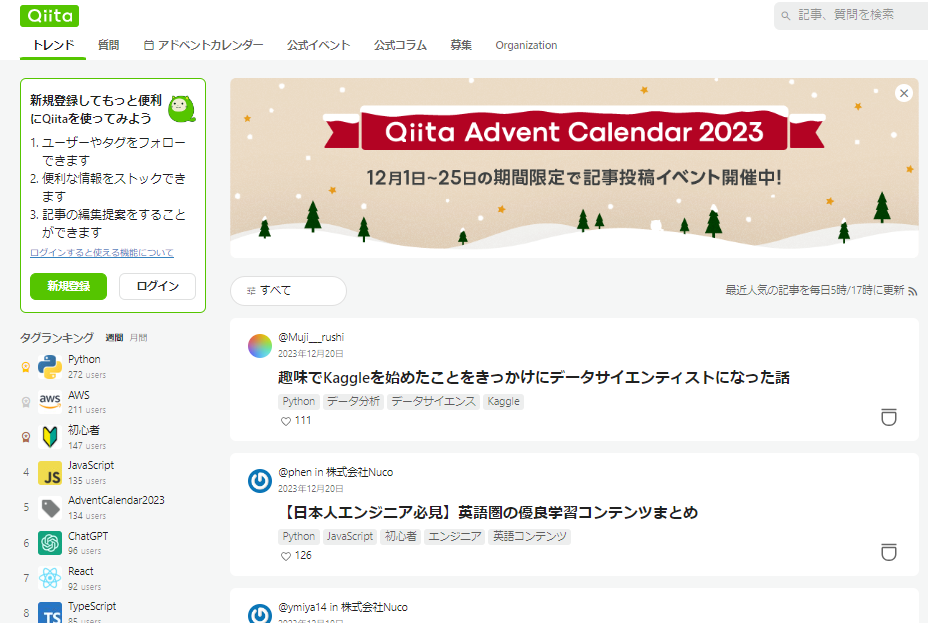Click the "2023年12月20日" date under @Muji__rushi
This screenshot has width=928, height=623.
pos(311,354)
